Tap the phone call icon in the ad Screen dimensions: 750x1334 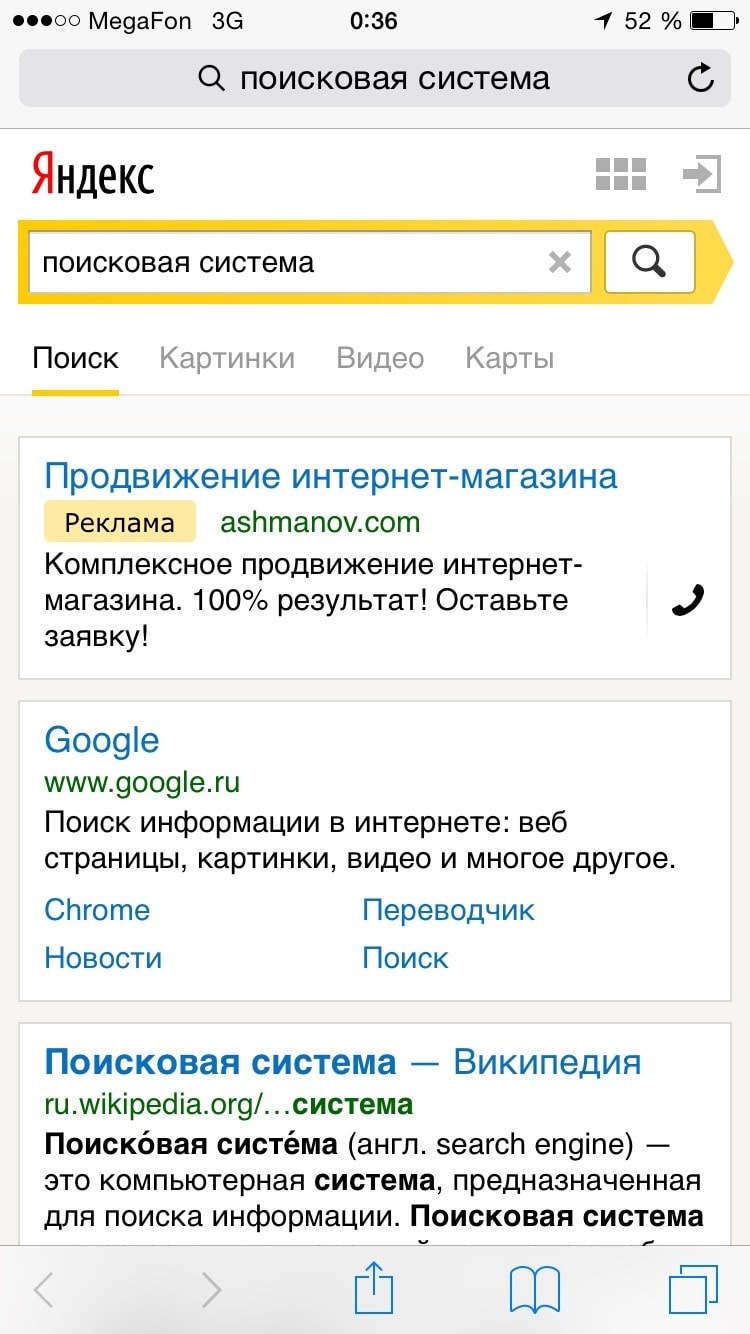688,600
